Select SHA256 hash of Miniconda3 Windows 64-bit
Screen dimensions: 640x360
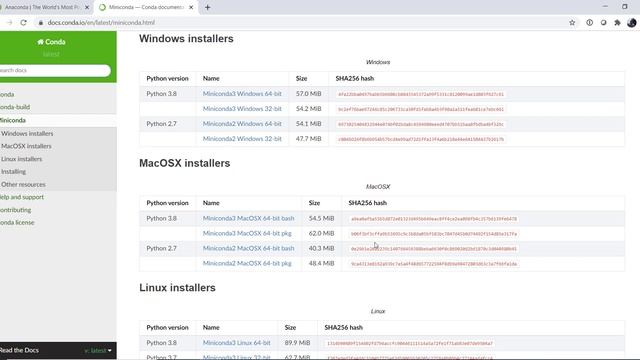(421, 94)
